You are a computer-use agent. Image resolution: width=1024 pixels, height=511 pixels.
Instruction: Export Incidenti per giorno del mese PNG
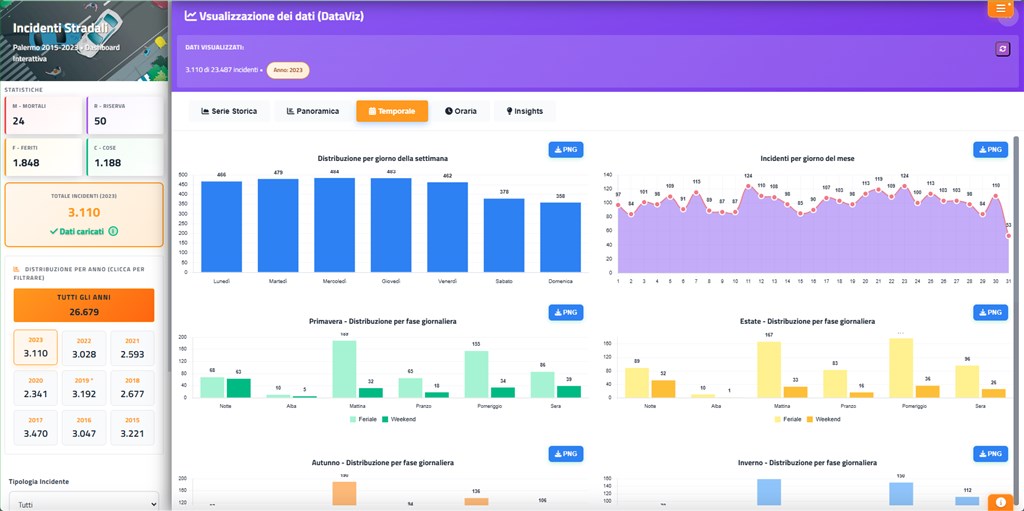click(990, 150)
